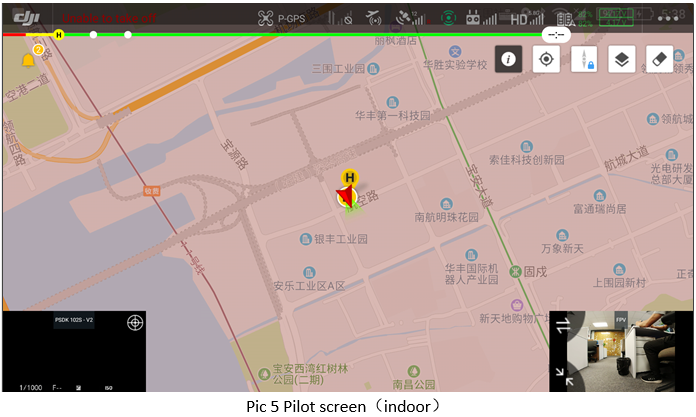
Task: Recenter map on aircraft location
Action: coord(546,59)
